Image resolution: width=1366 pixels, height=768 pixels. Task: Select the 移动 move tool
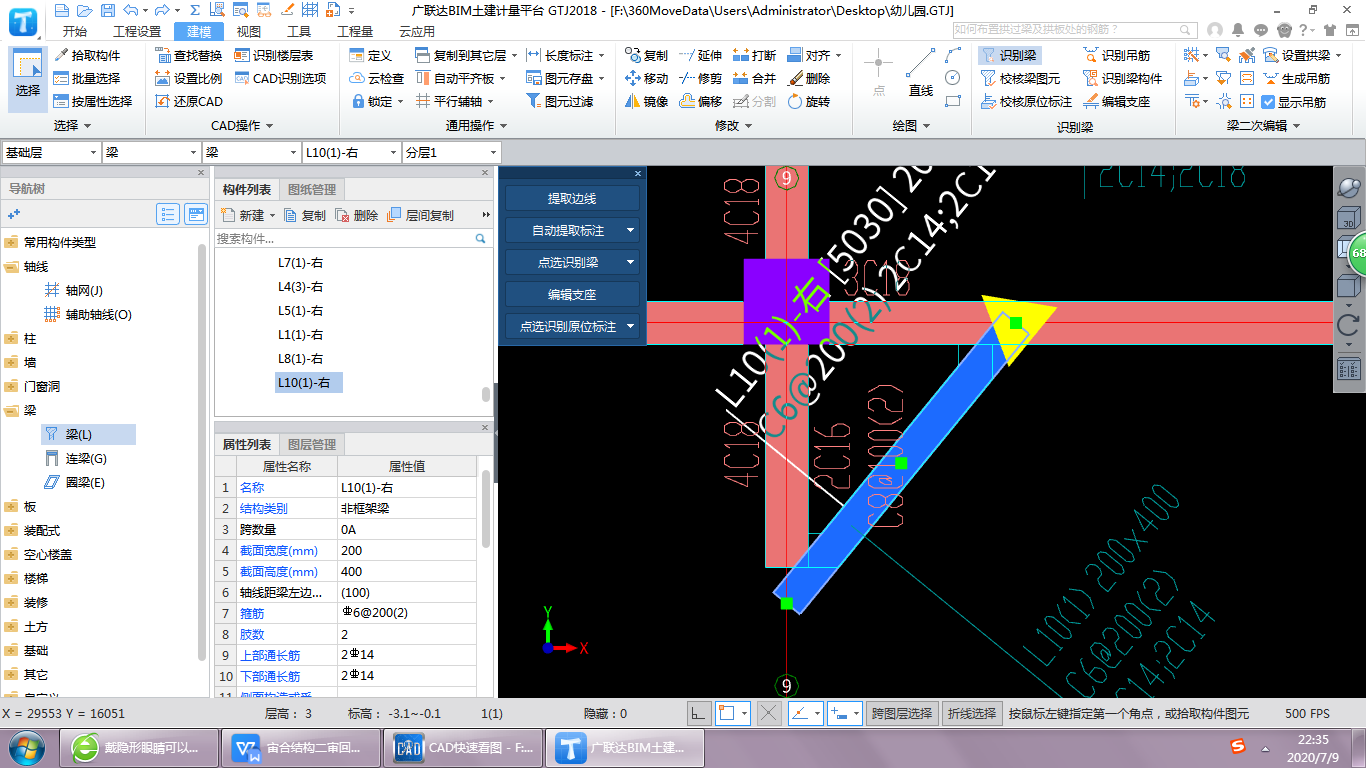pos(646,78)
